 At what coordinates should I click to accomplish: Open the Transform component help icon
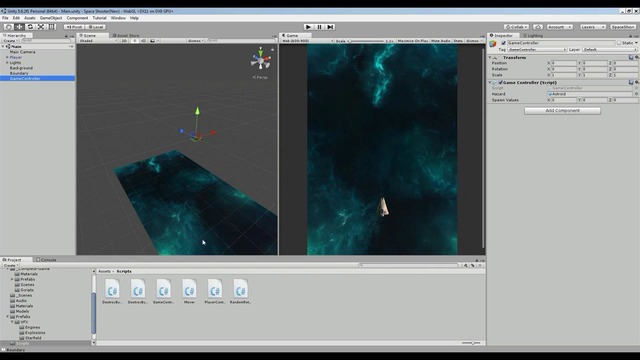[x=631, y=58]
